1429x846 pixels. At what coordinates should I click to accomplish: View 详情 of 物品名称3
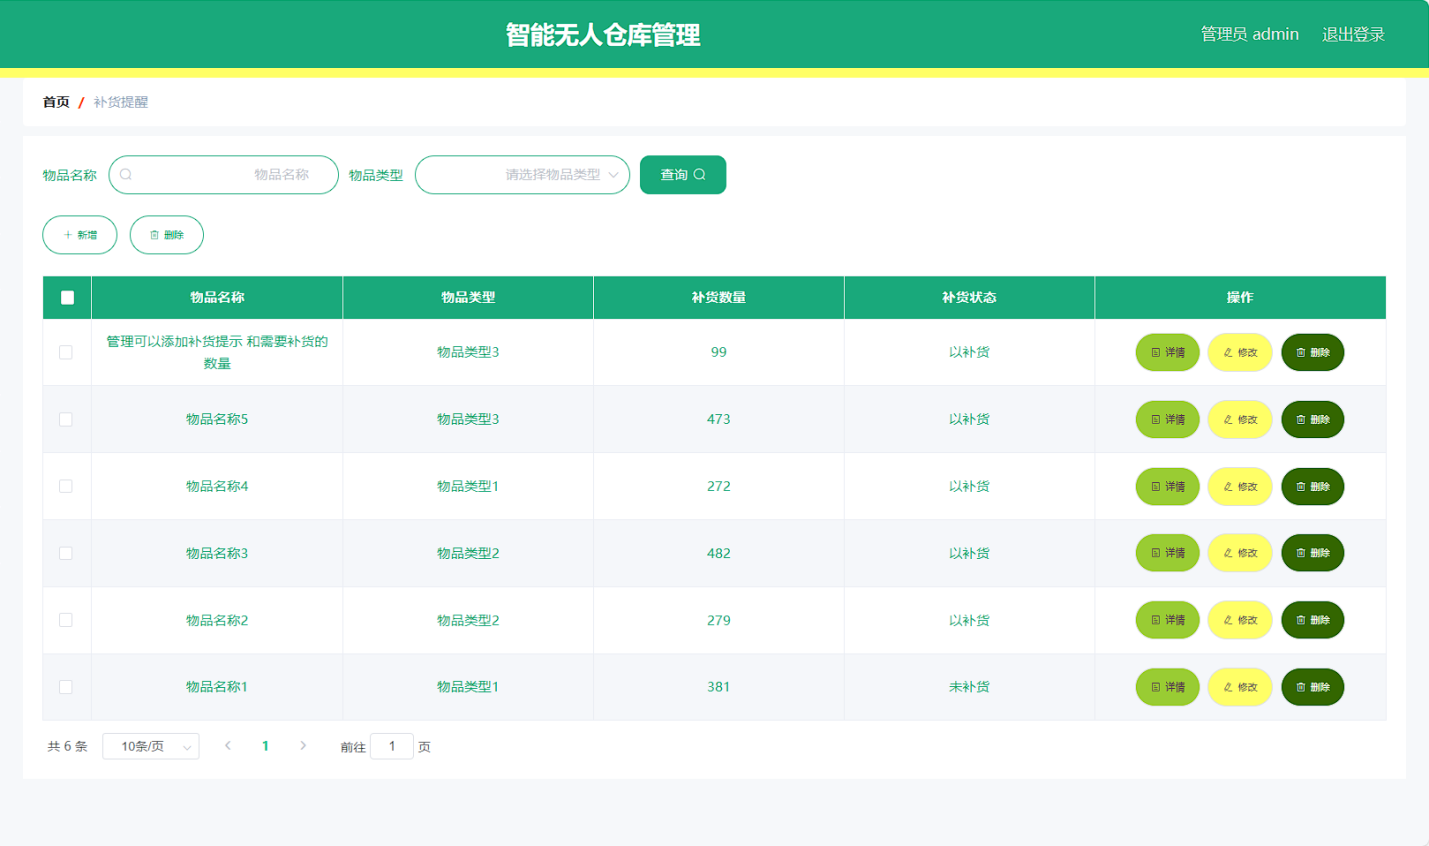1167,553
